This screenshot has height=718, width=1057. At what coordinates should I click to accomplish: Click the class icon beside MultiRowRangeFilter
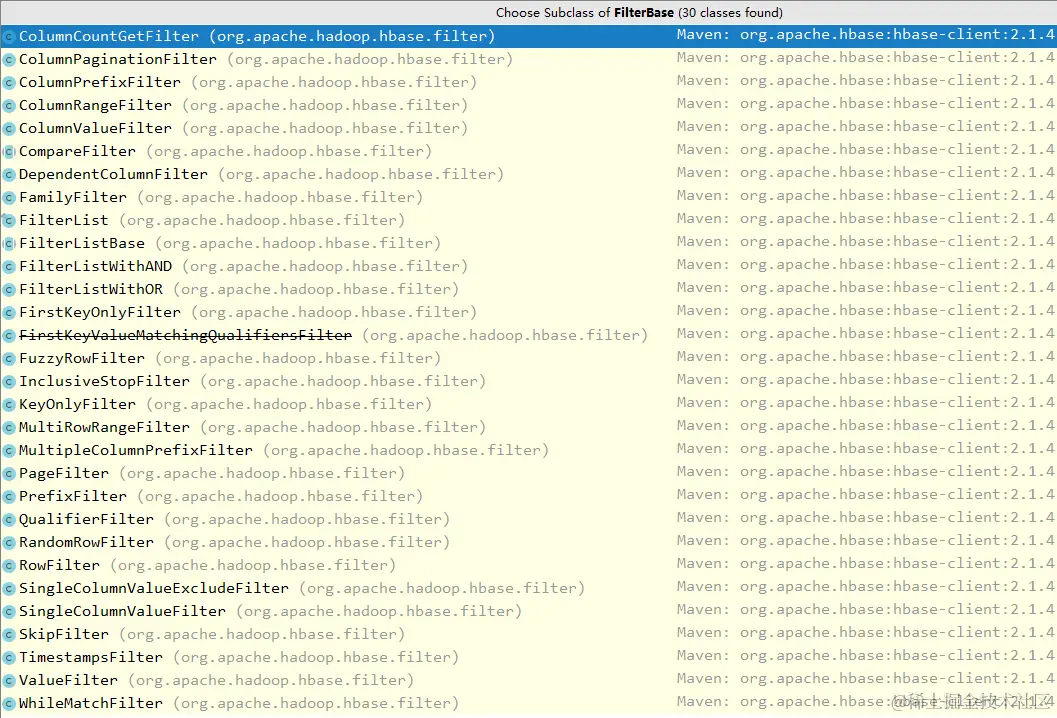point(9,427)
